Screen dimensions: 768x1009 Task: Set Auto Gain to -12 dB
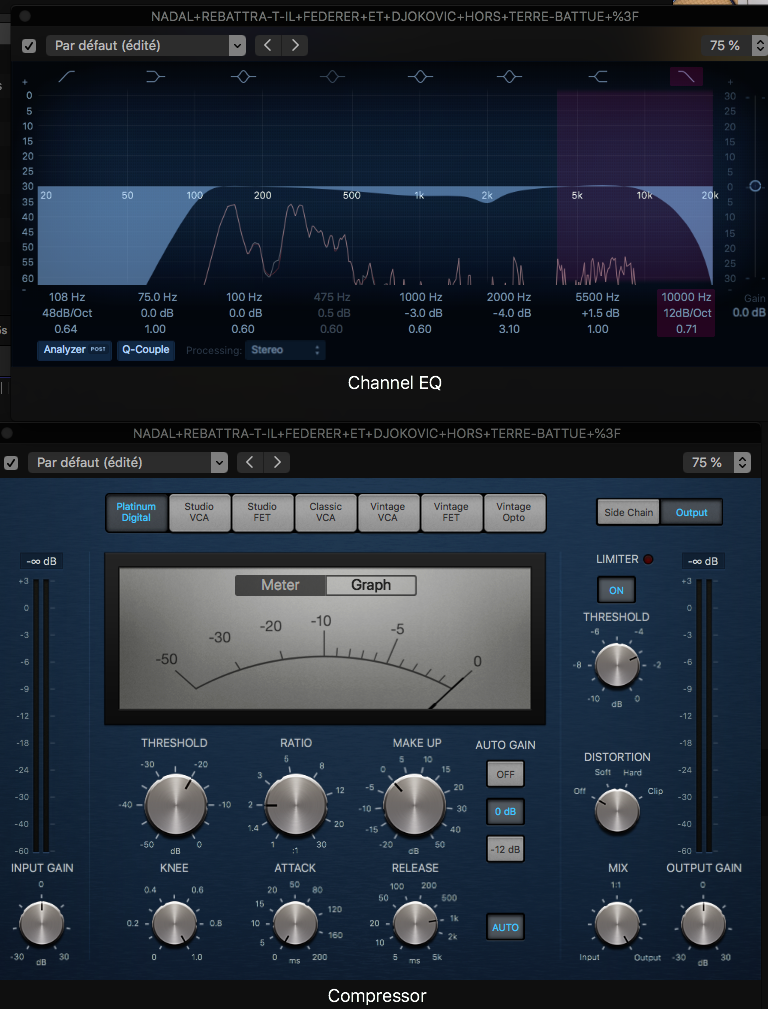pyautogui.click(x=505, y=849)
